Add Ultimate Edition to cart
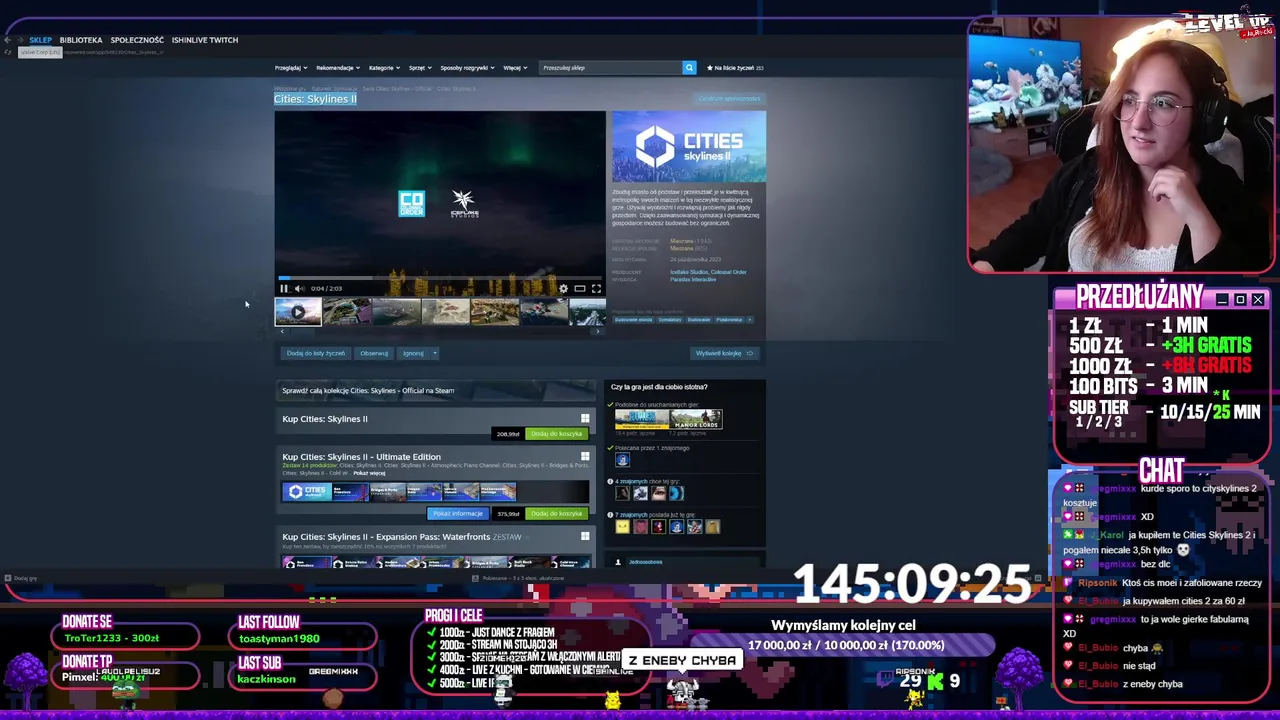 (x=557, y=514)
